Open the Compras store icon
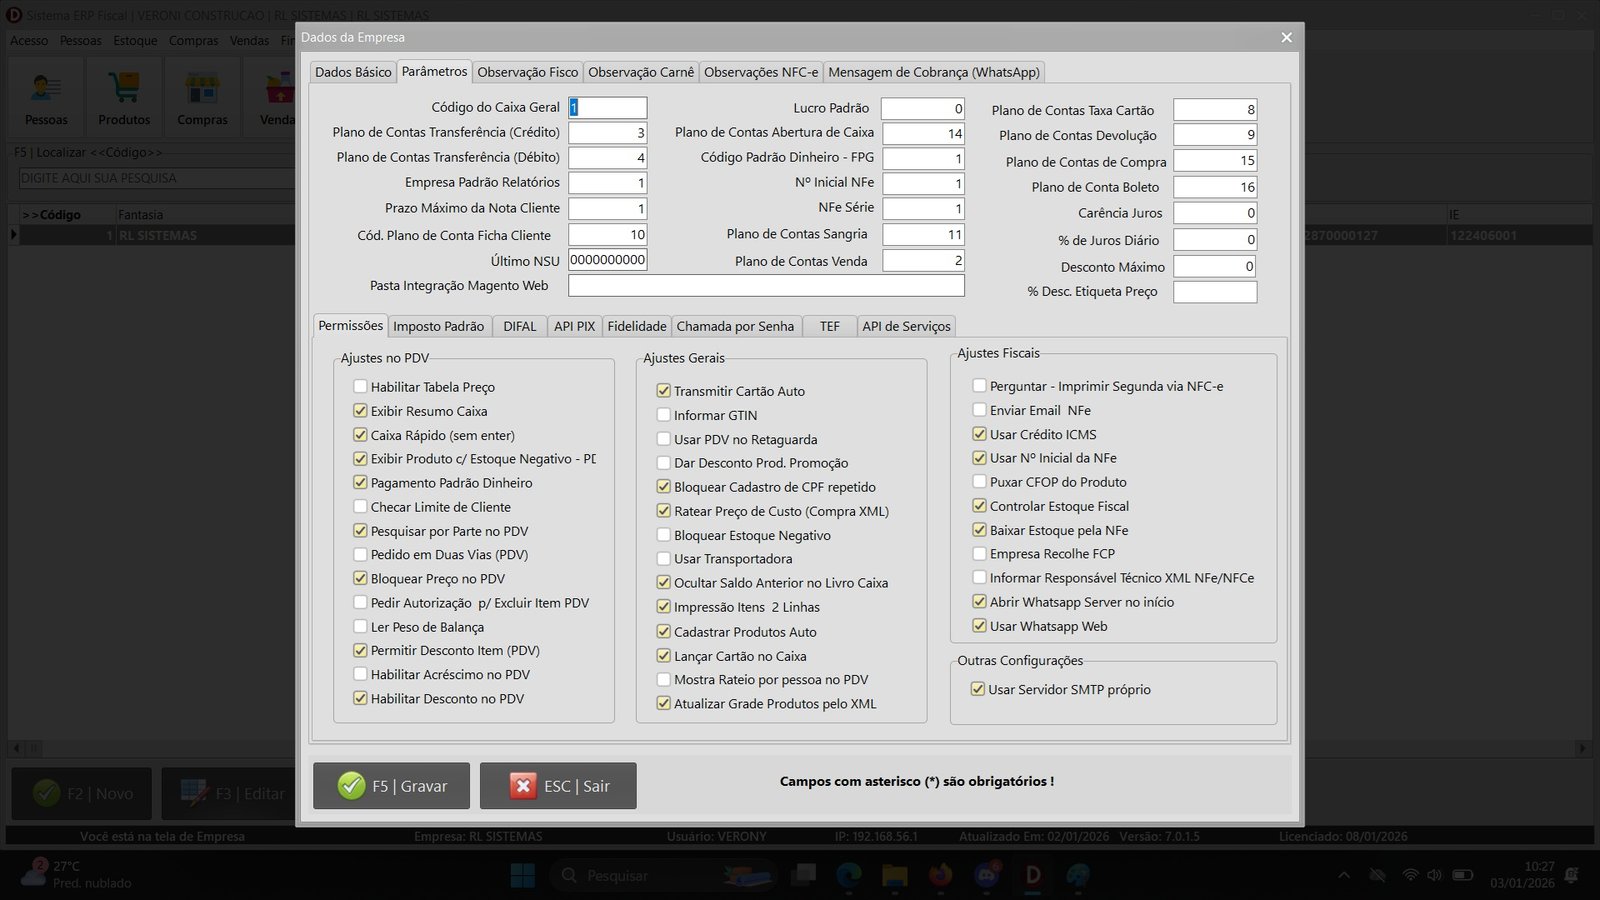The height and width of the screenshot is (900, 1600). 202,90
